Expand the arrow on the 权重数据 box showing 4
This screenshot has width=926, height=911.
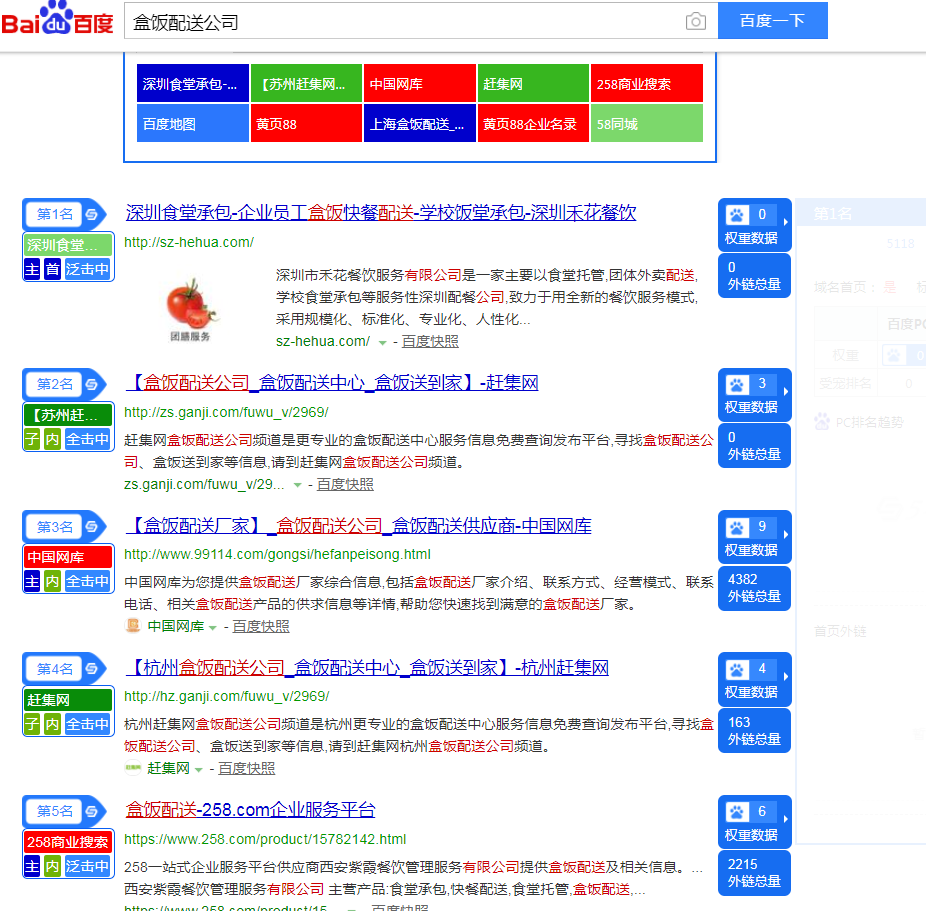click(x=785, y=677)
